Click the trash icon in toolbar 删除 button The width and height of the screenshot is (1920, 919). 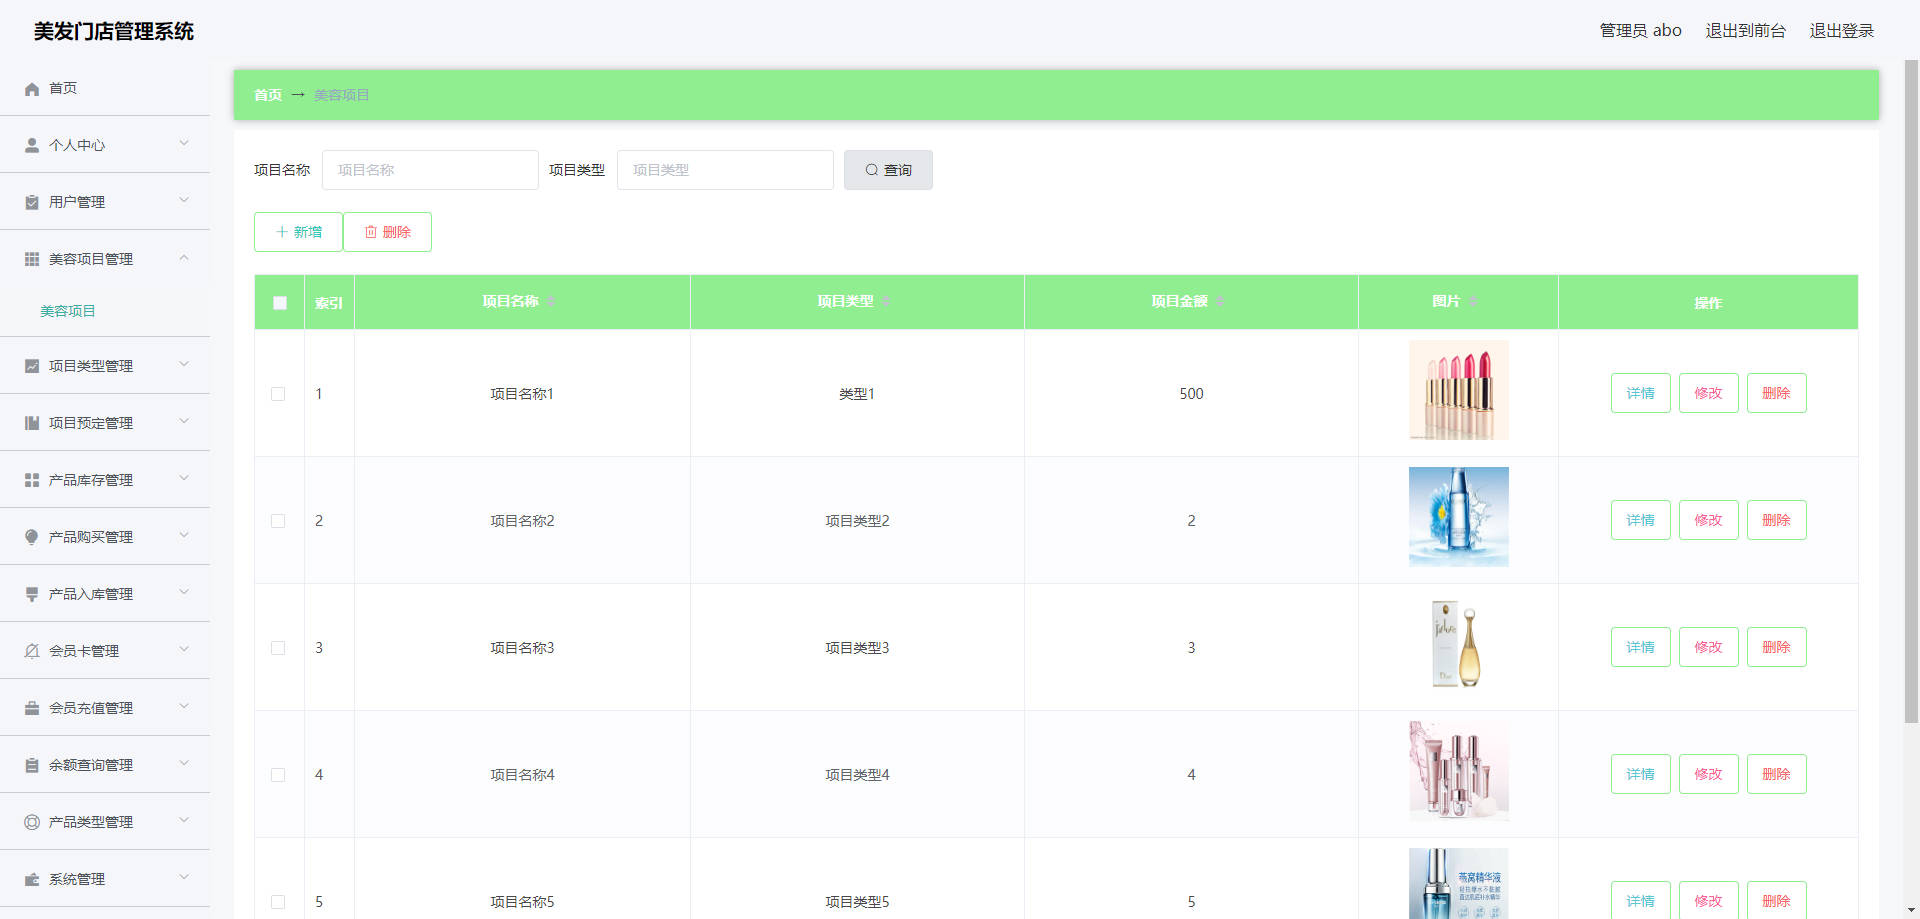[x=371, y=232]
